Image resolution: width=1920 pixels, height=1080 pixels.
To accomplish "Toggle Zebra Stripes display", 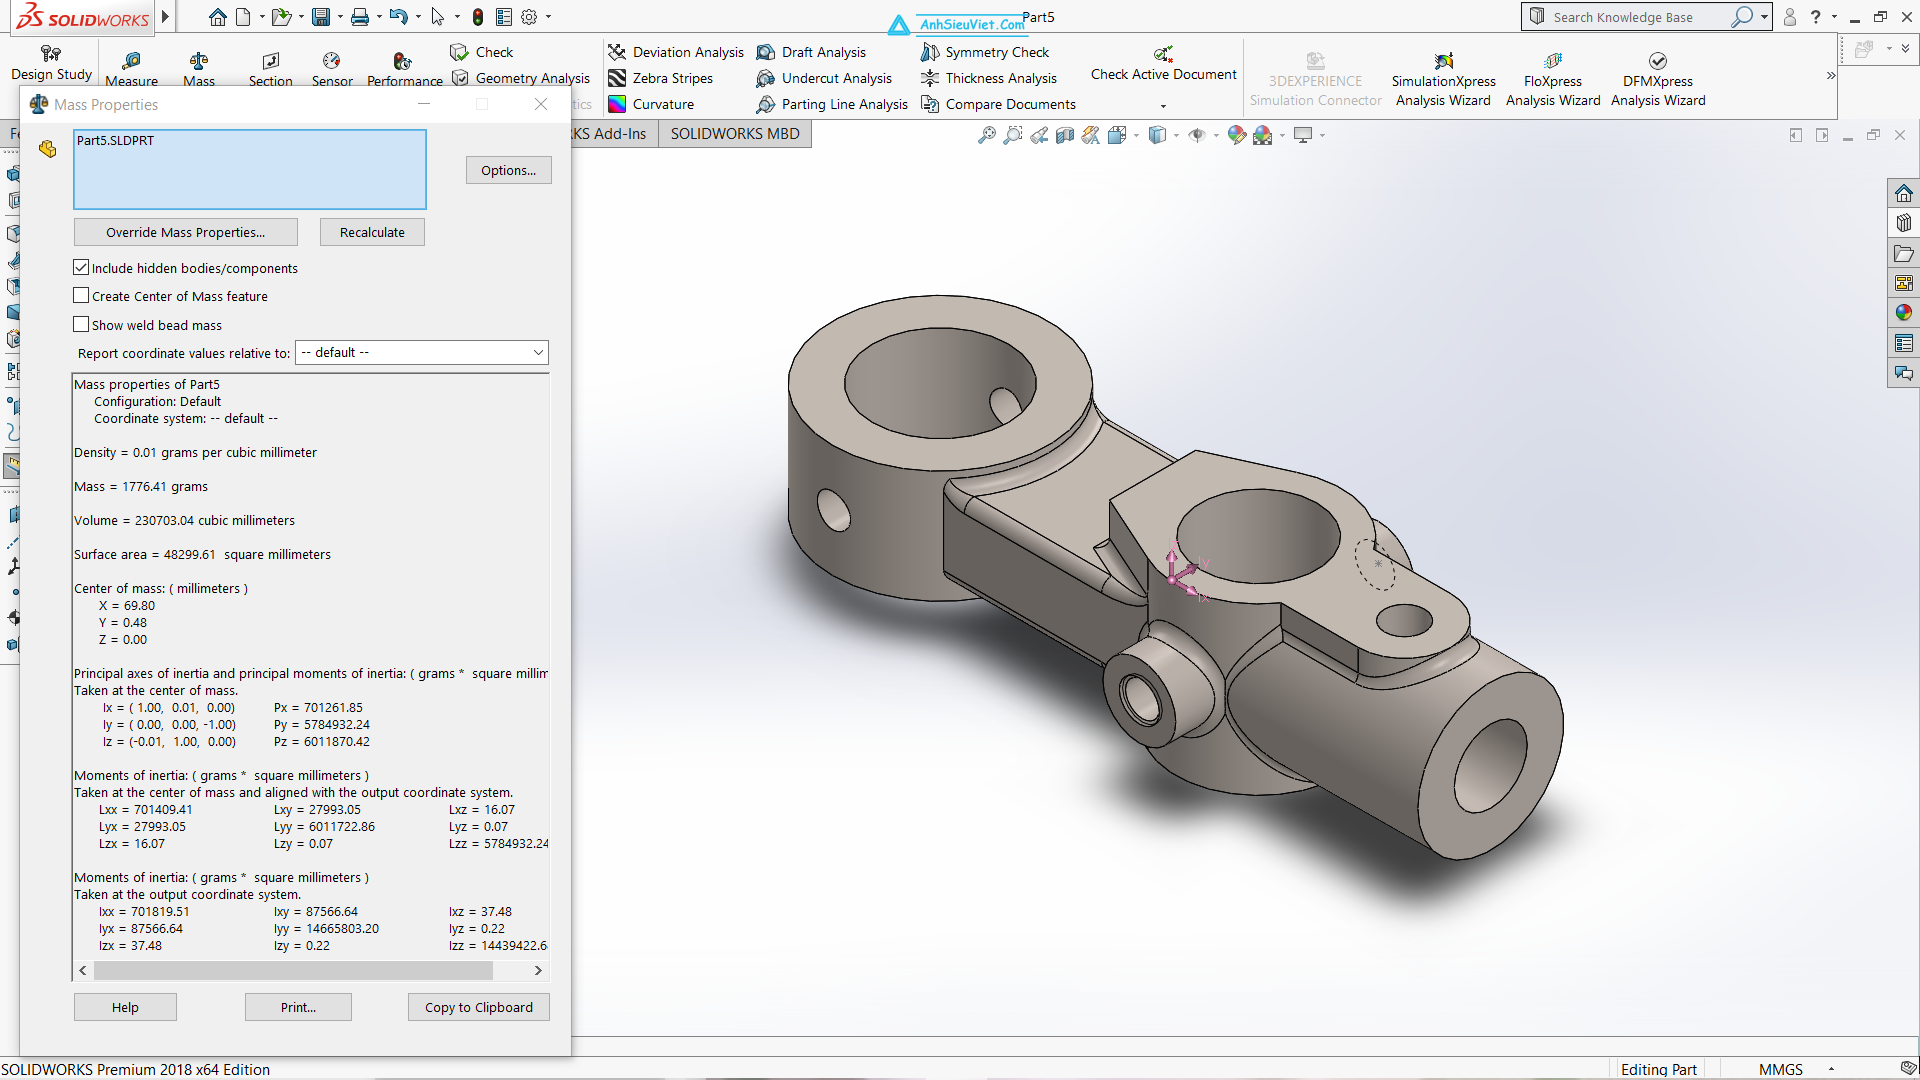I will coord(660,78).
